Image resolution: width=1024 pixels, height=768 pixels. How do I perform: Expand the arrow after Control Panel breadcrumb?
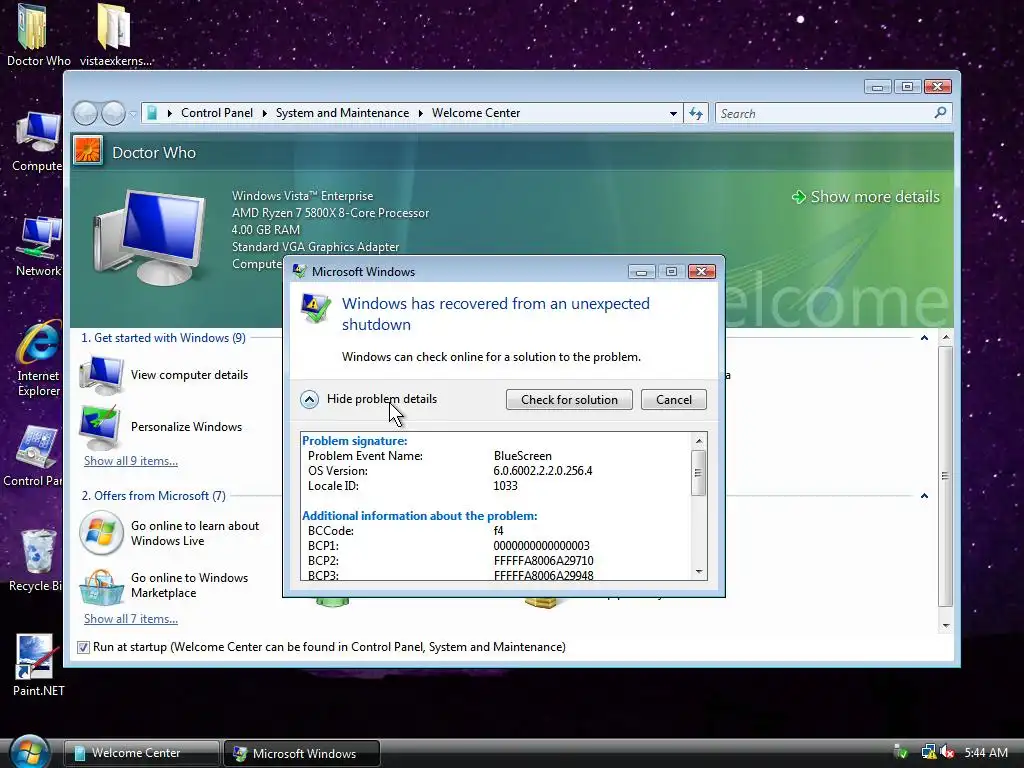264,113
